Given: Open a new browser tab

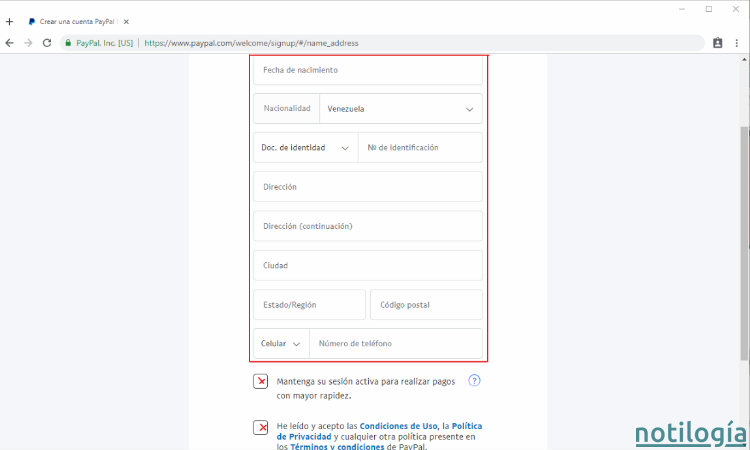Looking at the screenshot, I should pyautogui.click(x=10, y=22).
